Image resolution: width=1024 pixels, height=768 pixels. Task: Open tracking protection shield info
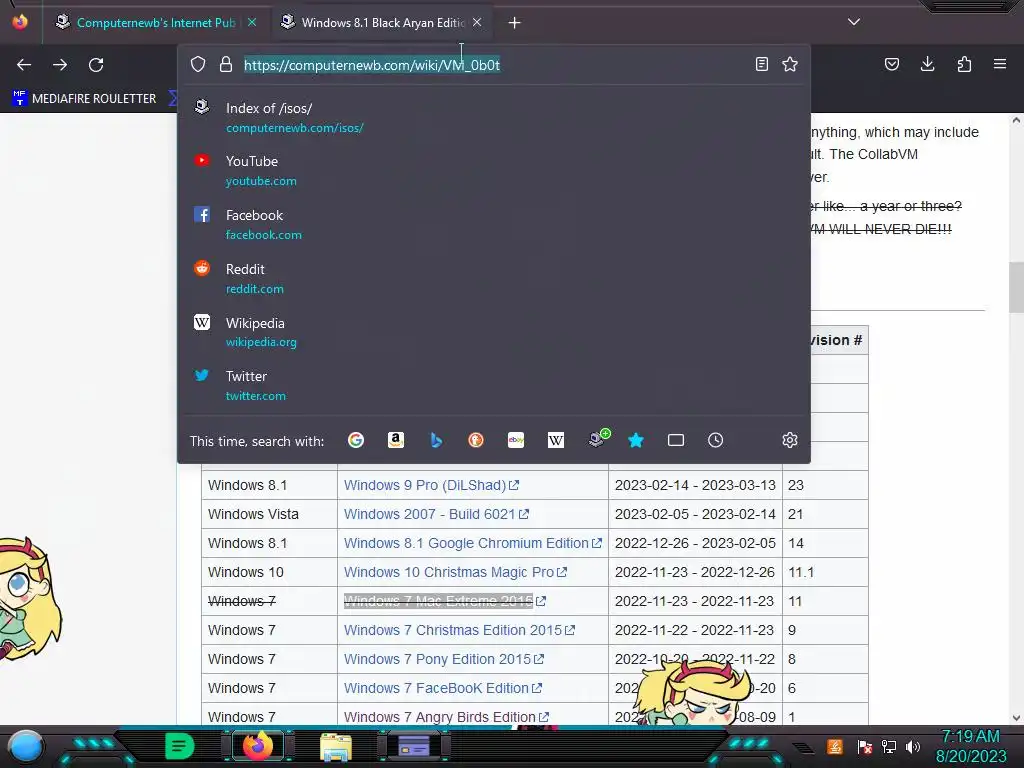(x=198, y=64)
